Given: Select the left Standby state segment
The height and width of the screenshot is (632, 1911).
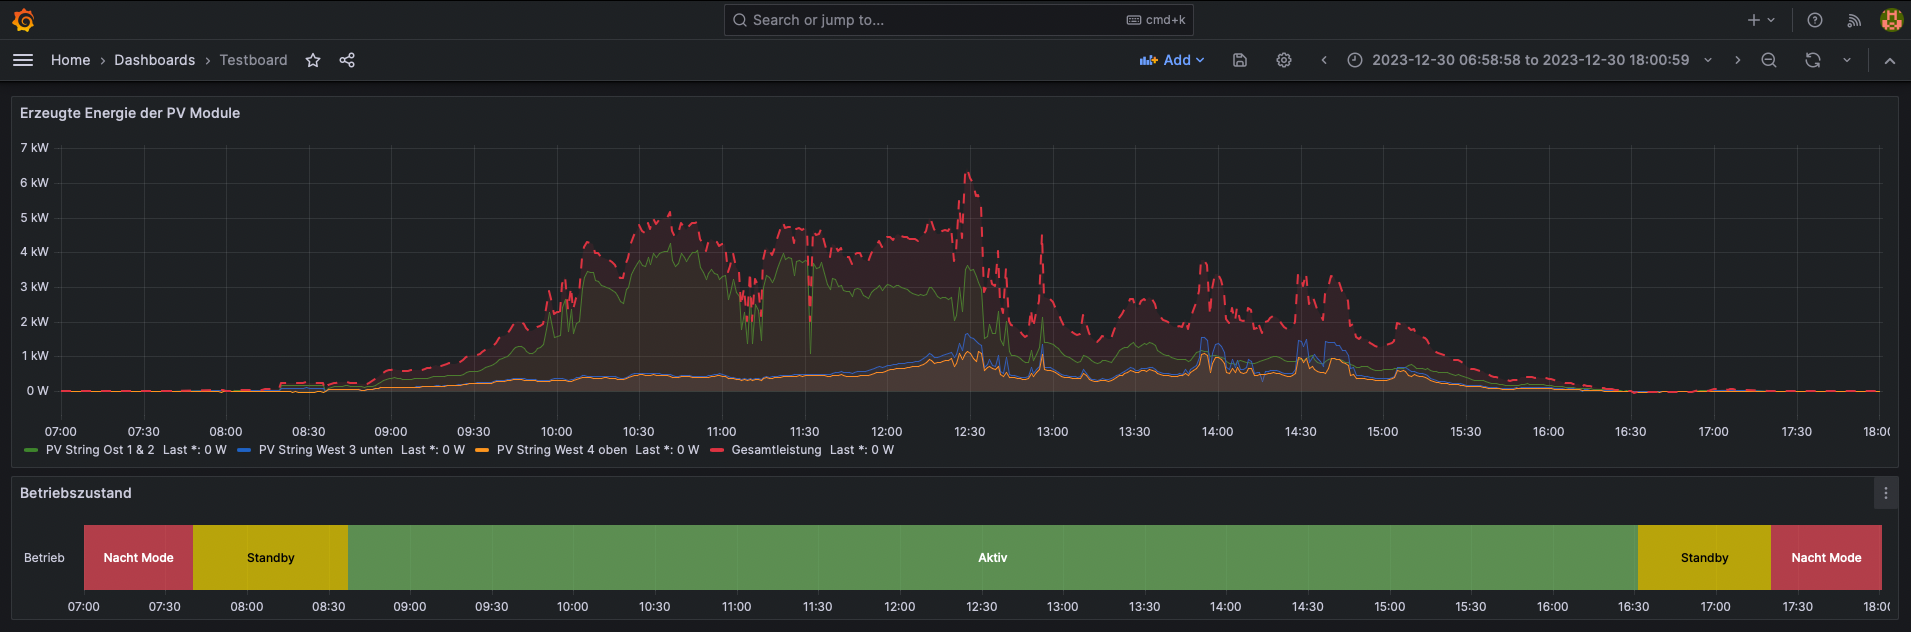Looking at the screenshot, I should 271,557.
